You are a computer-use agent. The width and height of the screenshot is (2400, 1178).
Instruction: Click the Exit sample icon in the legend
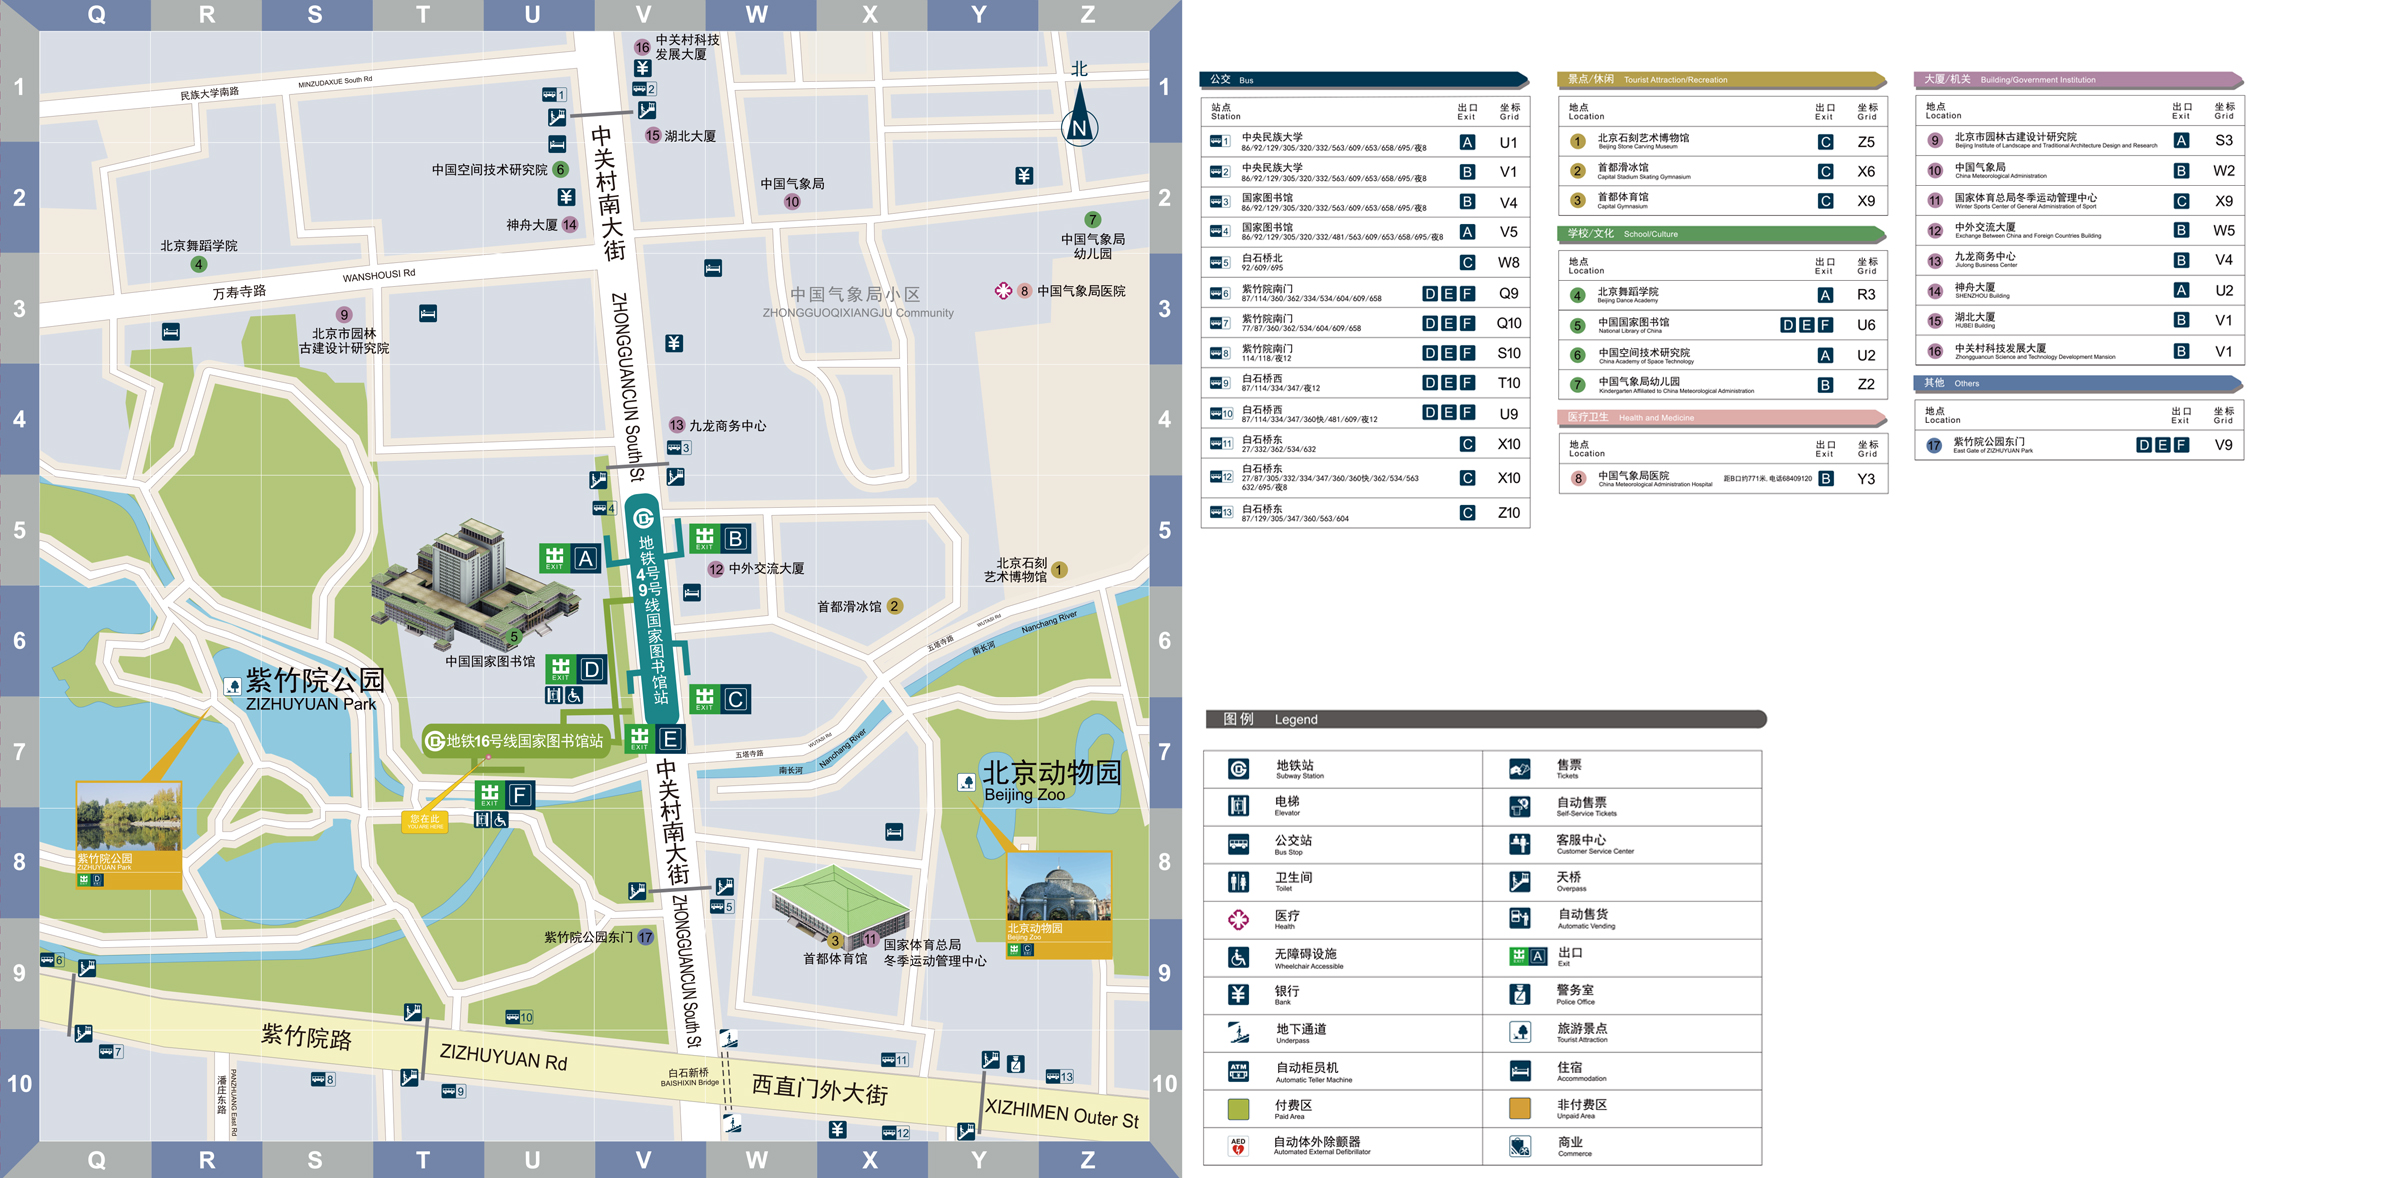[x=1528, y=957]
